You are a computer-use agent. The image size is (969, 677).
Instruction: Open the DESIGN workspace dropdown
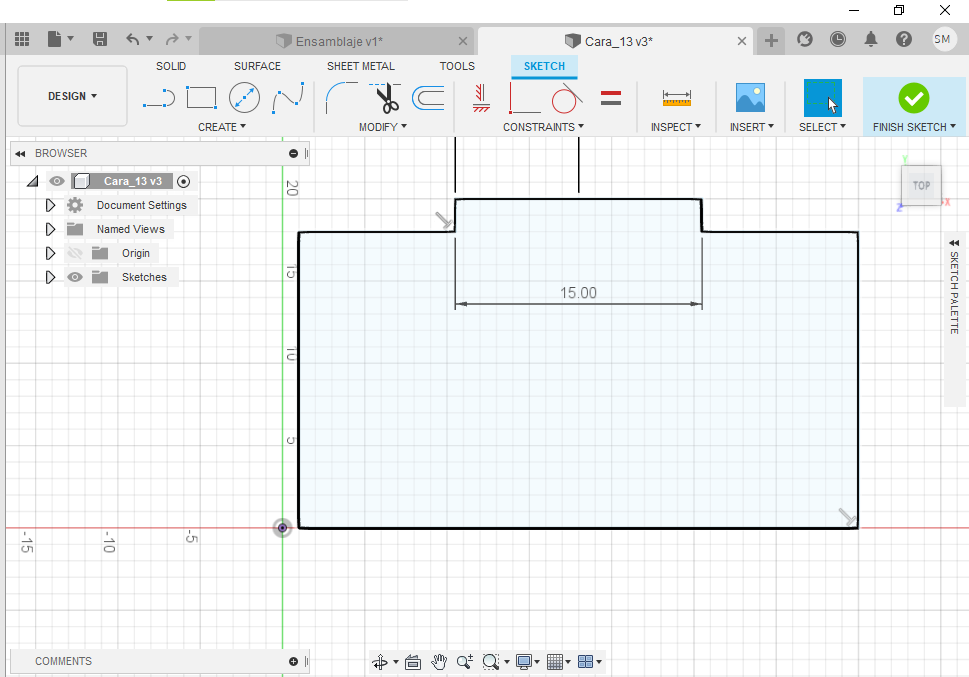pyautogui.click(x=72, y=96)
